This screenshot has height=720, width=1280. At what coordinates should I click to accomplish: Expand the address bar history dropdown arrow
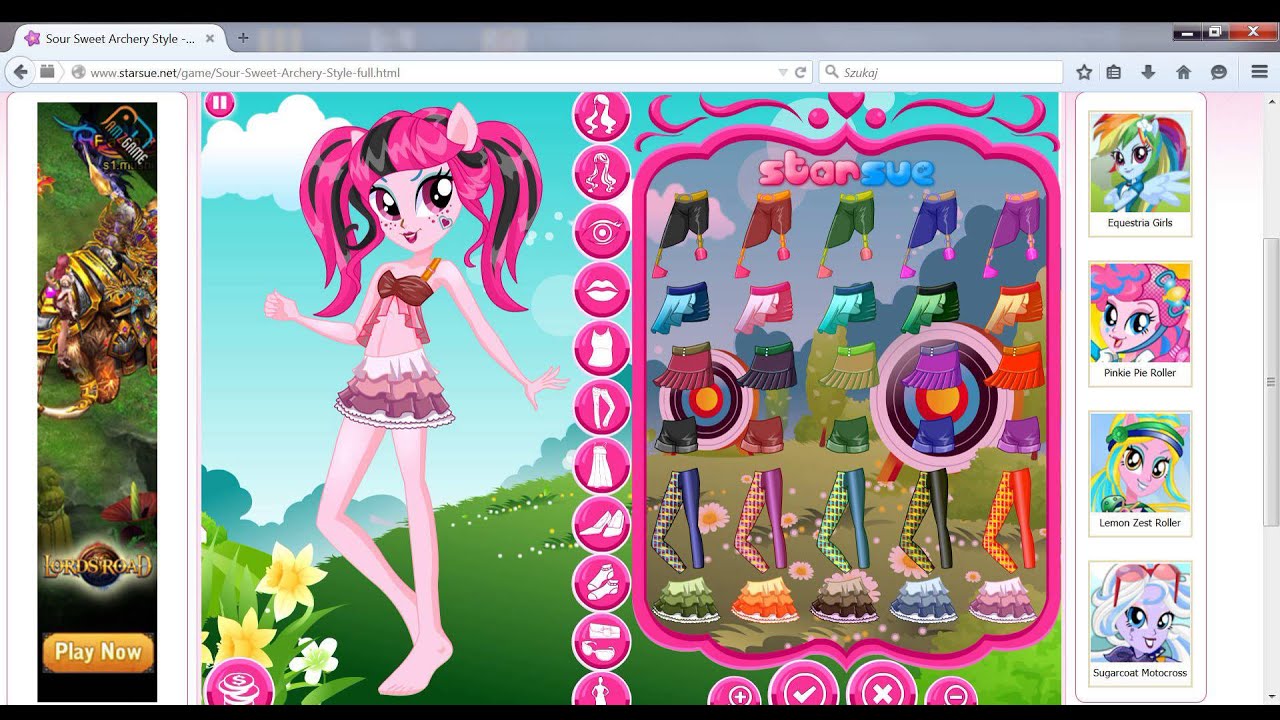[783, 72]
